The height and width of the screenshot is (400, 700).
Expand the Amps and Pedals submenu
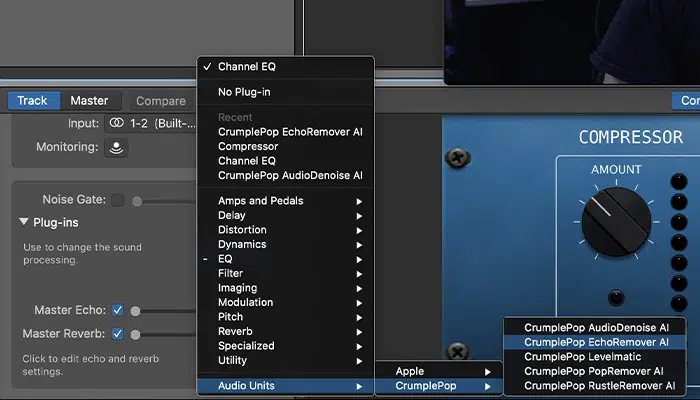point(285,201)
